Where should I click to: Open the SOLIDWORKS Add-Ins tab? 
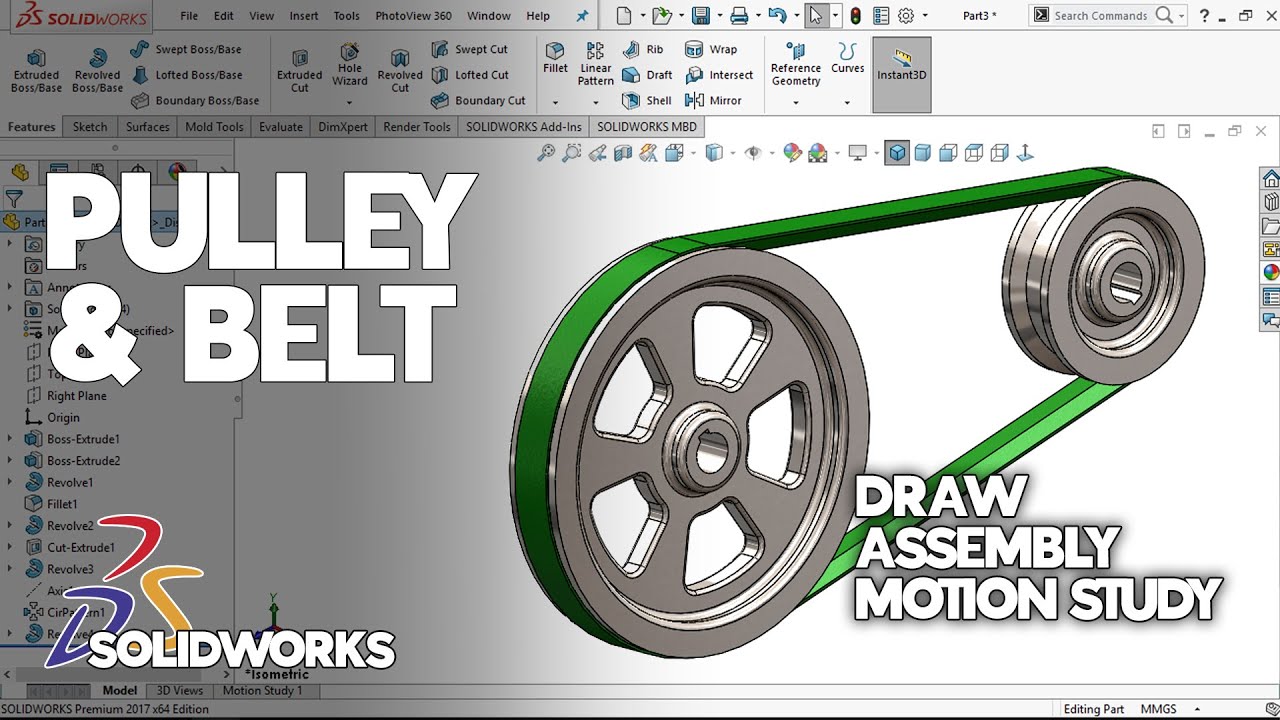(523, 127)
